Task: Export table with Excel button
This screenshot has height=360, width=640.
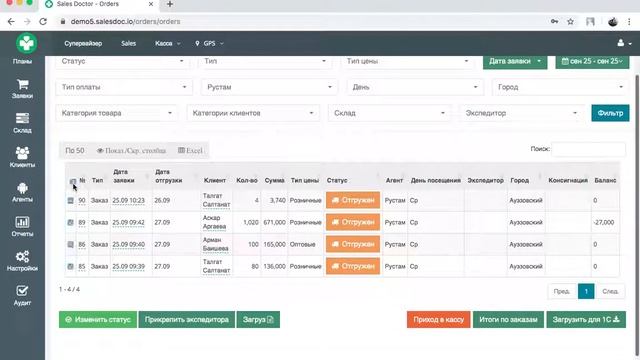Action: 190,151
